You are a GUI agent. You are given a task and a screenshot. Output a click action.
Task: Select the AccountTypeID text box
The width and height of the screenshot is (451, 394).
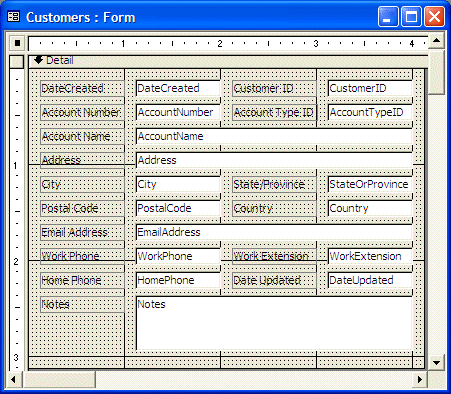[x=370, y=112]
